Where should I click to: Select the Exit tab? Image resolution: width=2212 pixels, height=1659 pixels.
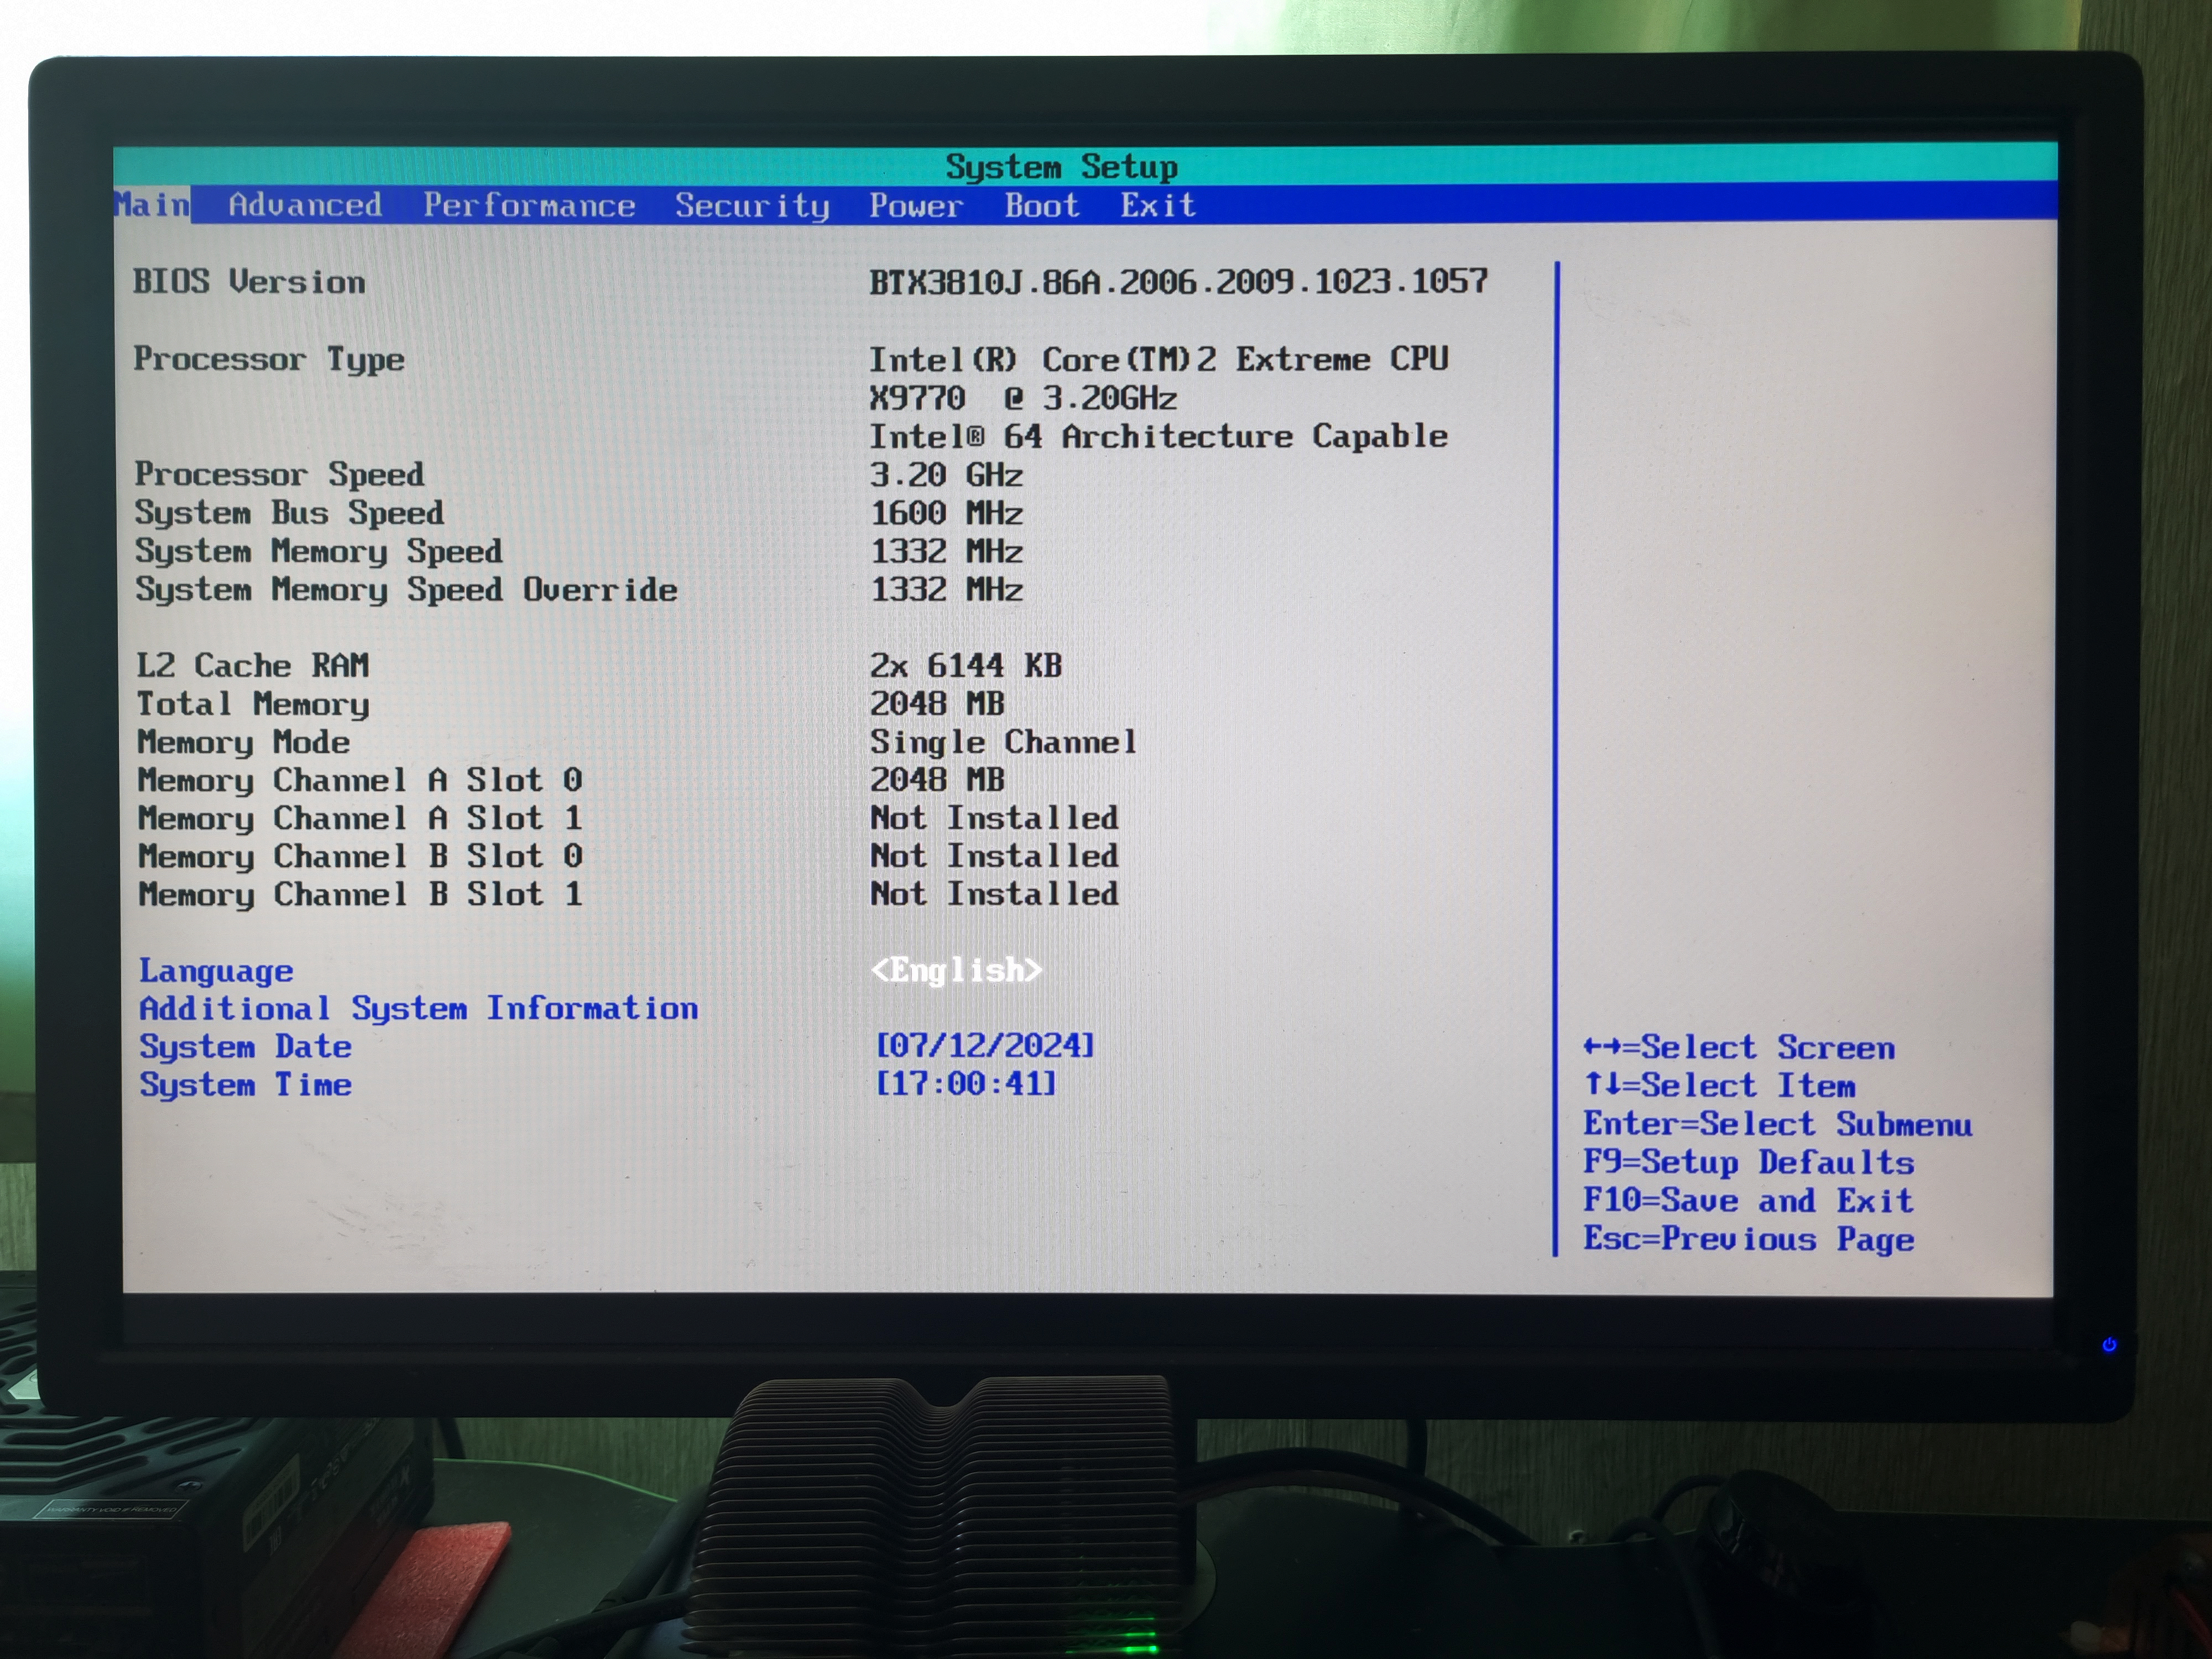[1157, 206]
